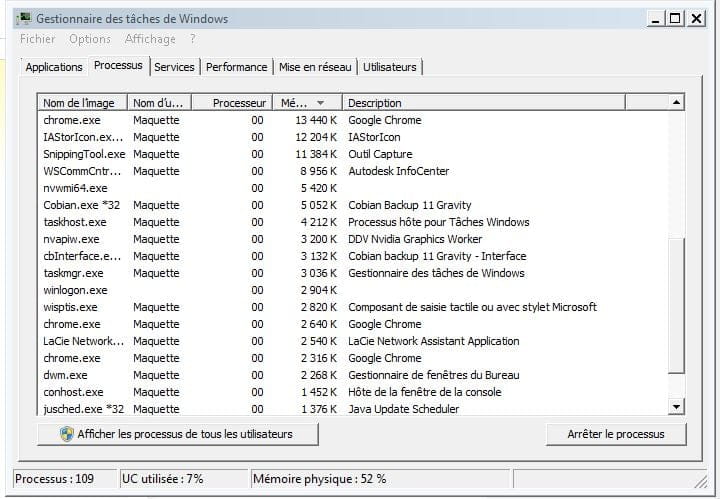
Task: Select the IAStorIcon.ex... process row
Action: click(x=353, y=137)
